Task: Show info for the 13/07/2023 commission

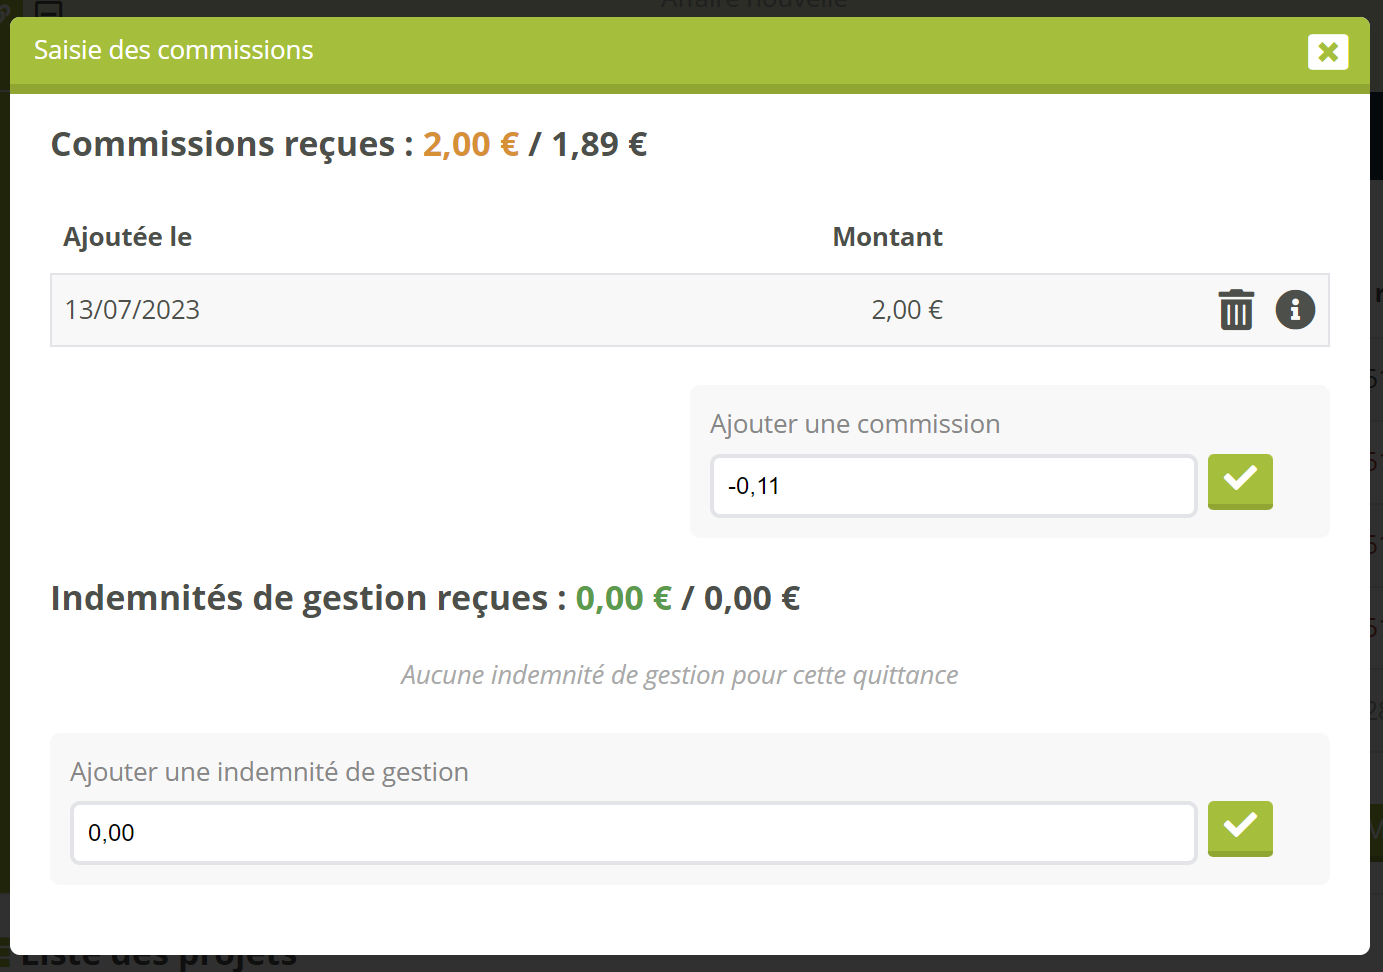Action: pyautogui.click(x=1295, y=310)
